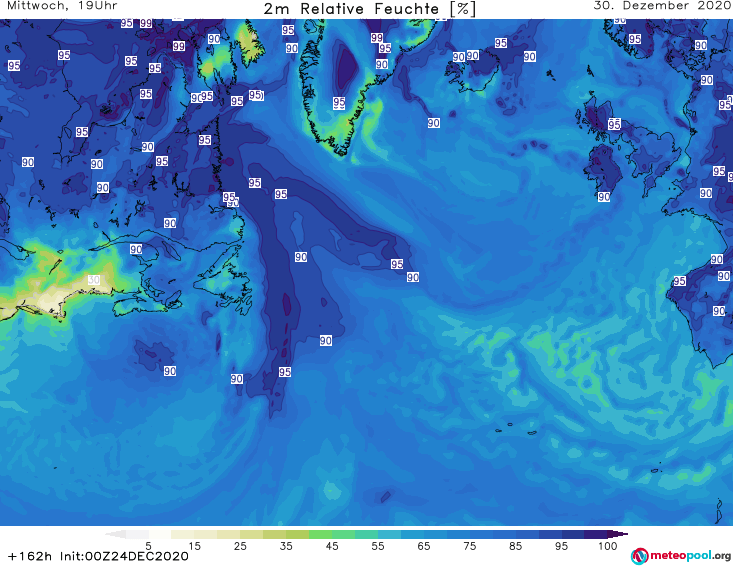Click the colorbar value '100'

point(608,546)
